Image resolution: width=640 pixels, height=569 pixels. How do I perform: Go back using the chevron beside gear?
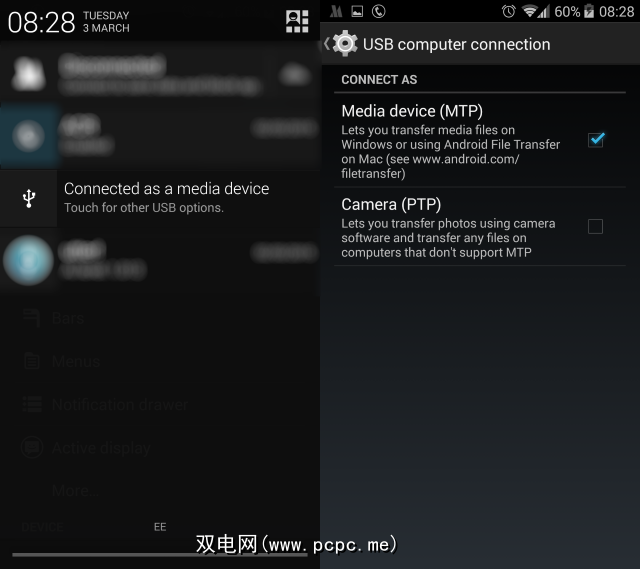point(327,43)
